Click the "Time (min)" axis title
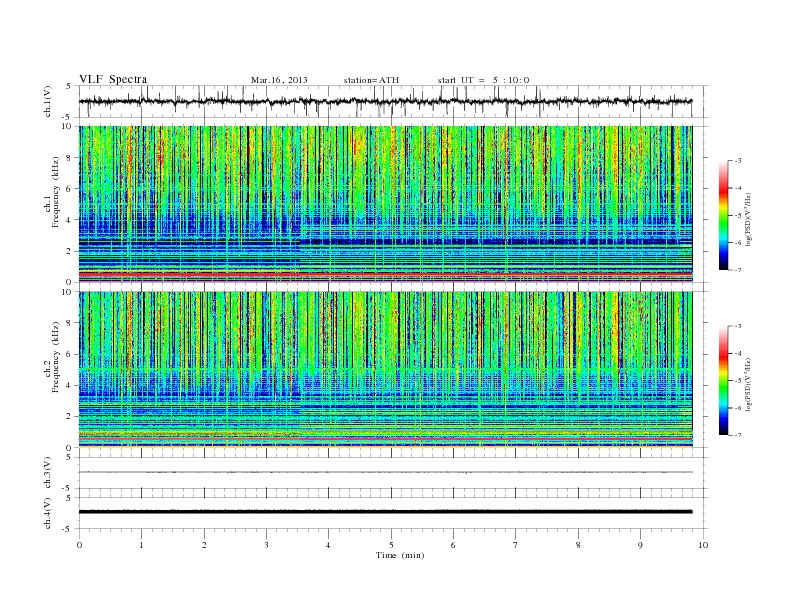This screenshot has width=792, height=612. [400, 555]
